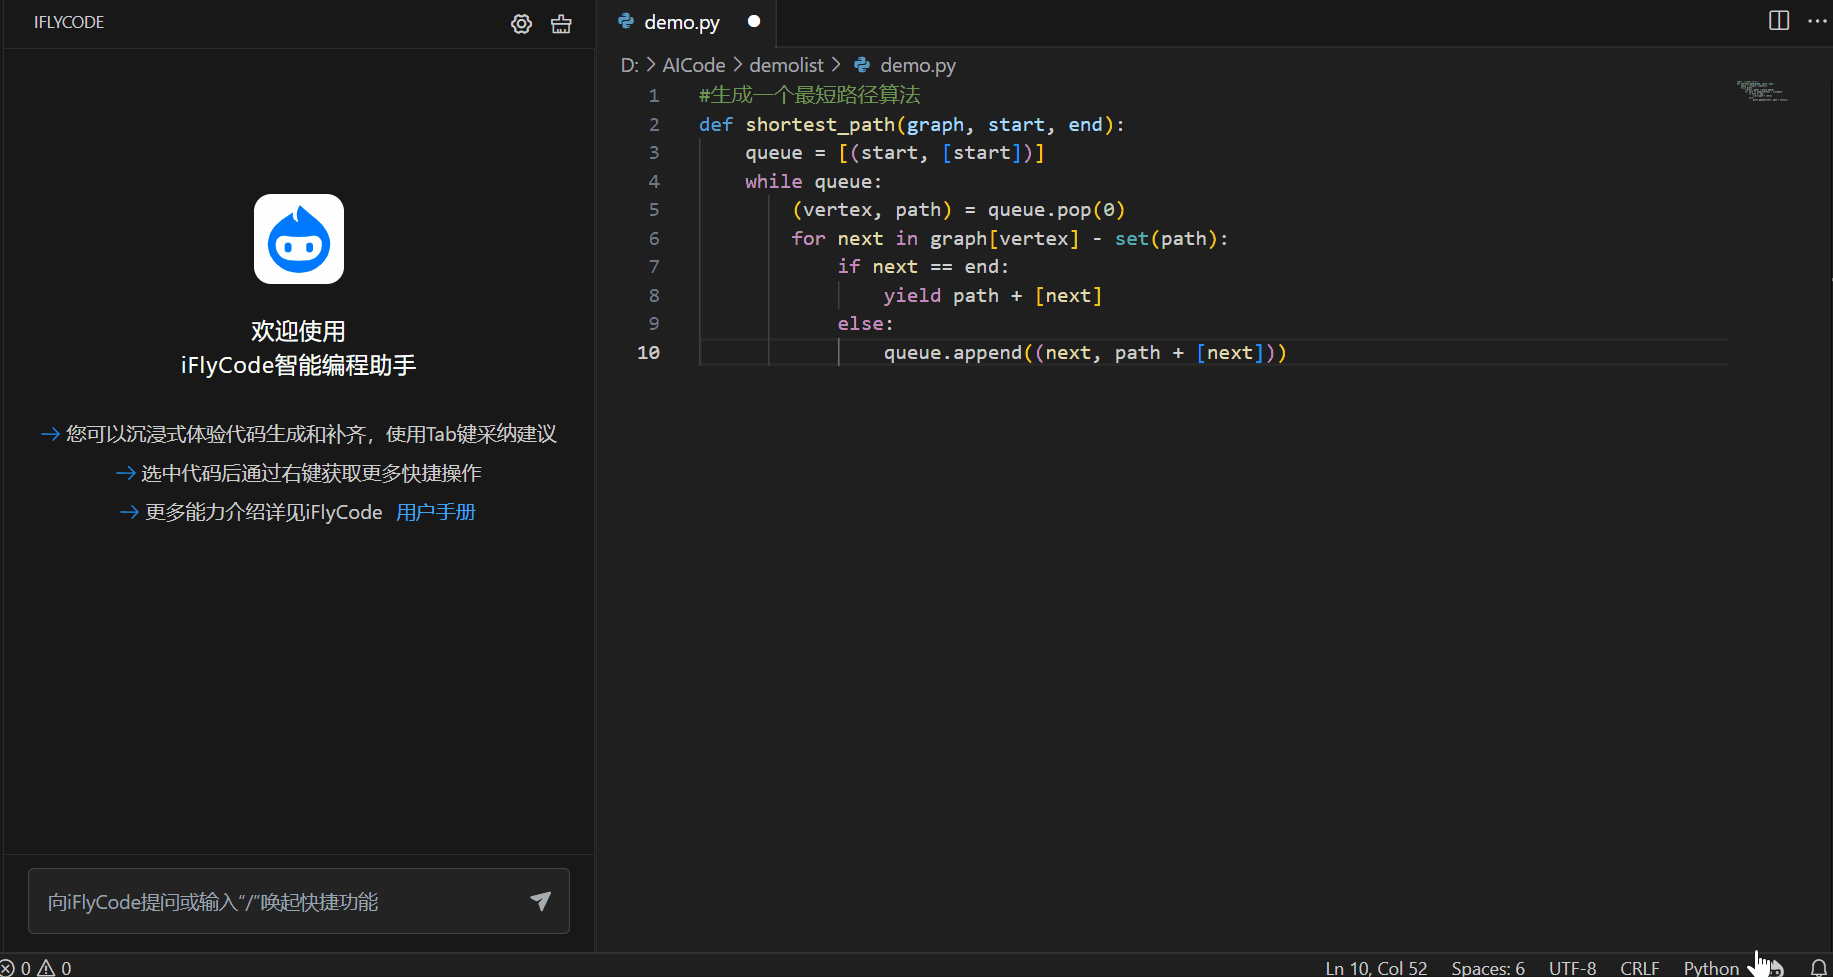
Task: Click the code minimap preview
Action: [x=1762, y=91]
